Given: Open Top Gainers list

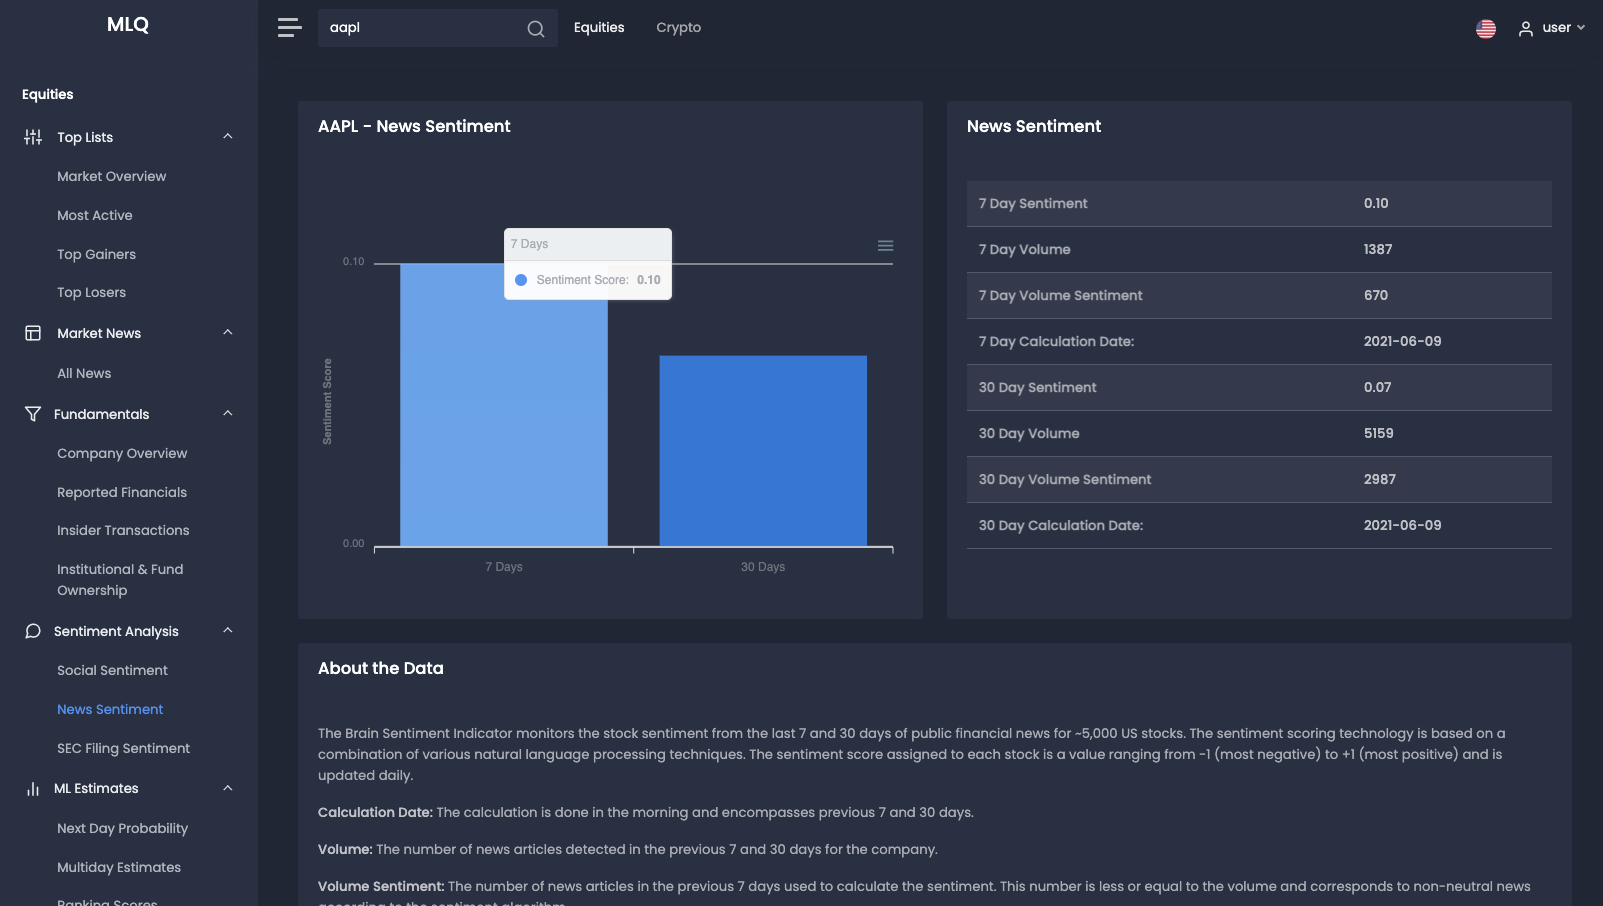Looking at the screenshot, I should (x=97, y=254).
